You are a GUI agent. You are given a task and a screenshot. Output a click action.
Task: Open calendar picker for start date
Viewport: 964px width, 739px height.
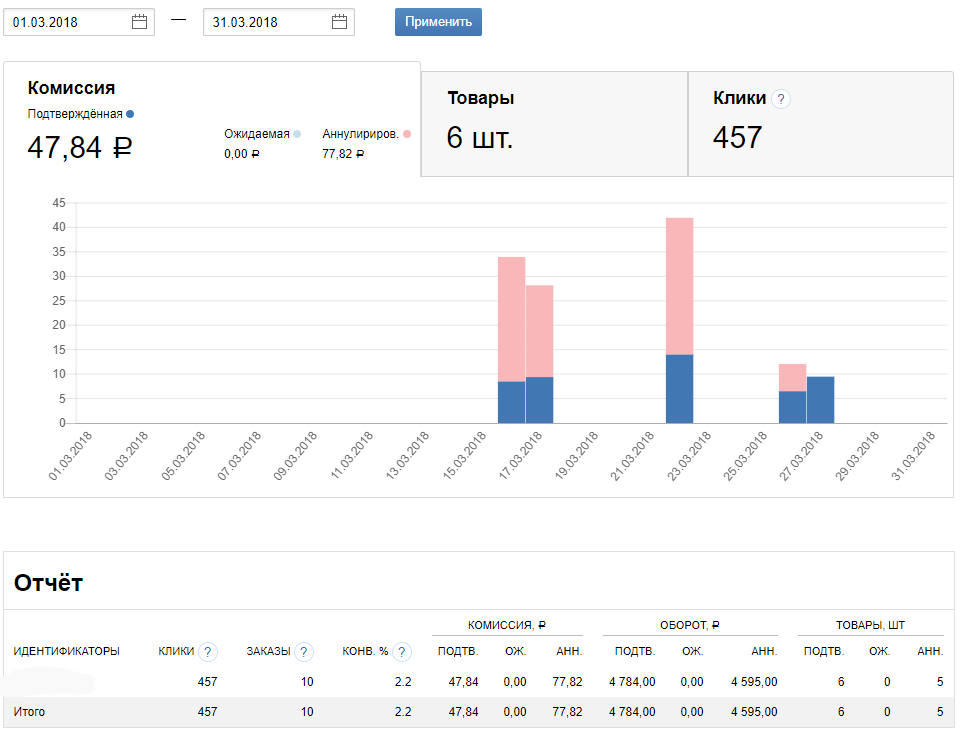(x=139, y=22)
